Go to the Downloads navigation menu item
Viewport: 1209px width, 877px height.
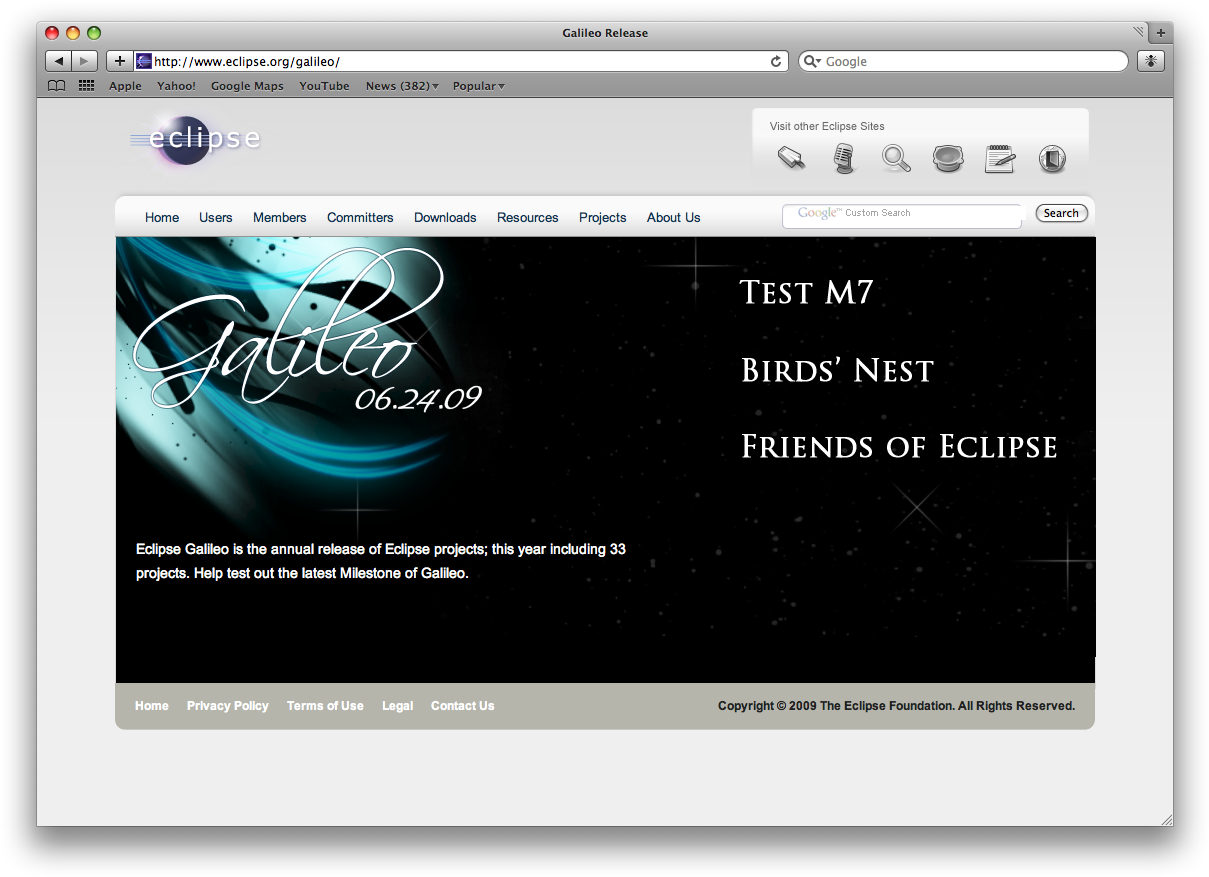click(445, 217)
